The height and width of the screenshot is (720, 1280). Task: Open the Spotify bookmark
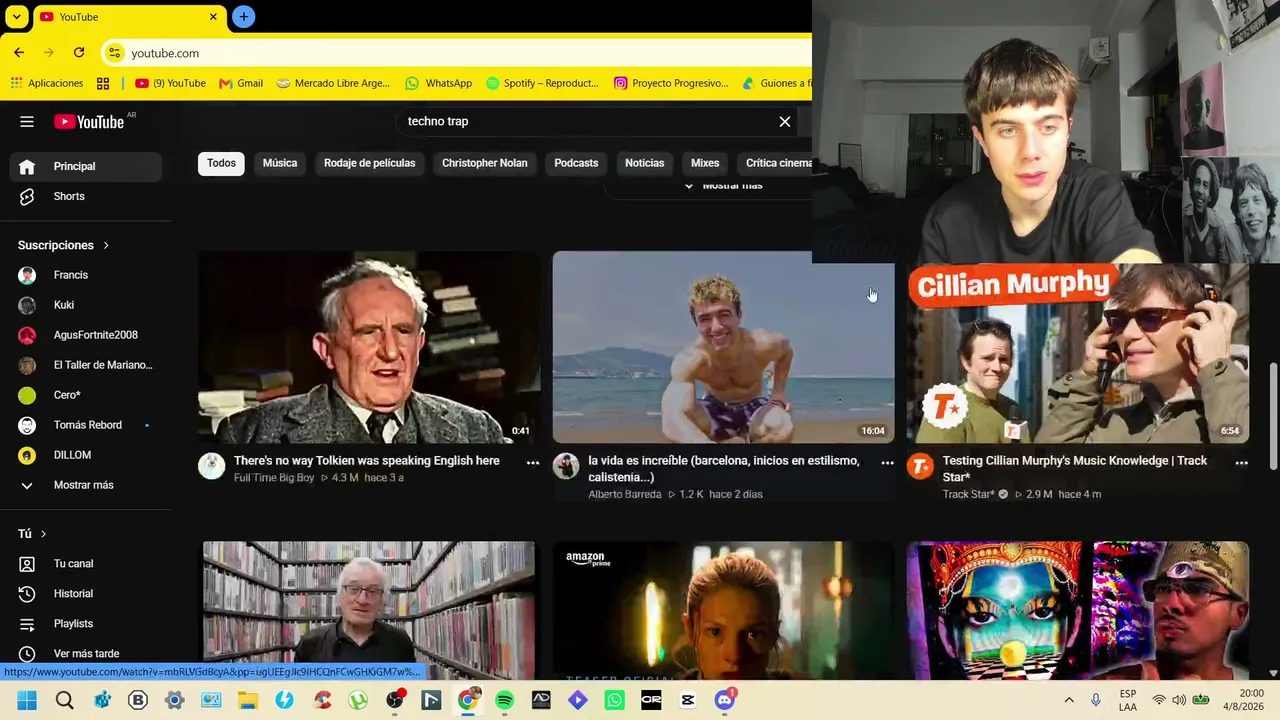click(x=542, y=83)
